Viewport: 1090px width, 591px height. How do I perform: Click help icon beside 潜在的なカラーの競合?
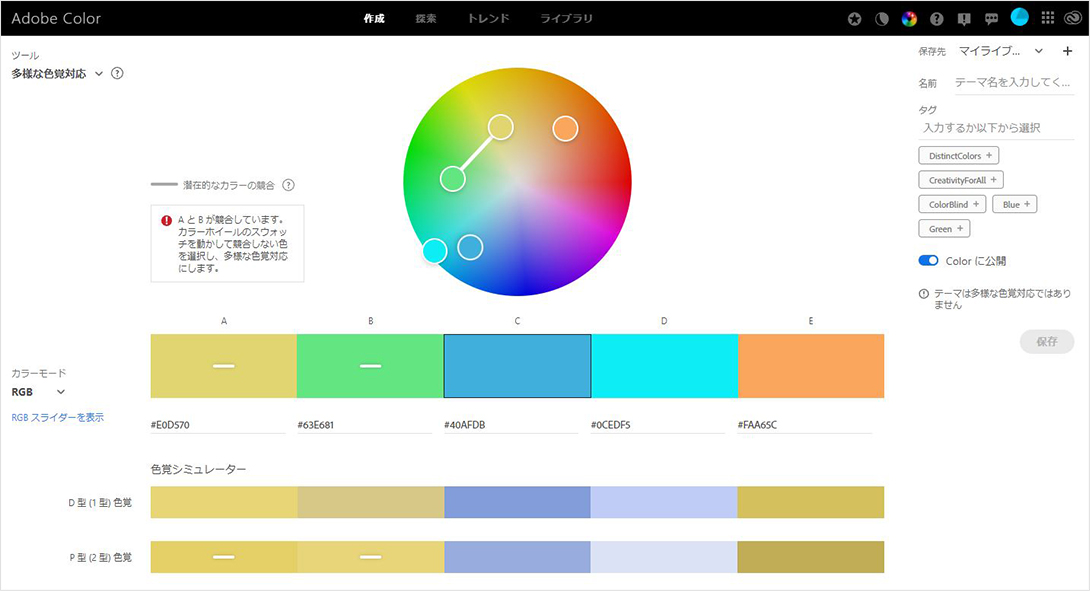point(288,185)
